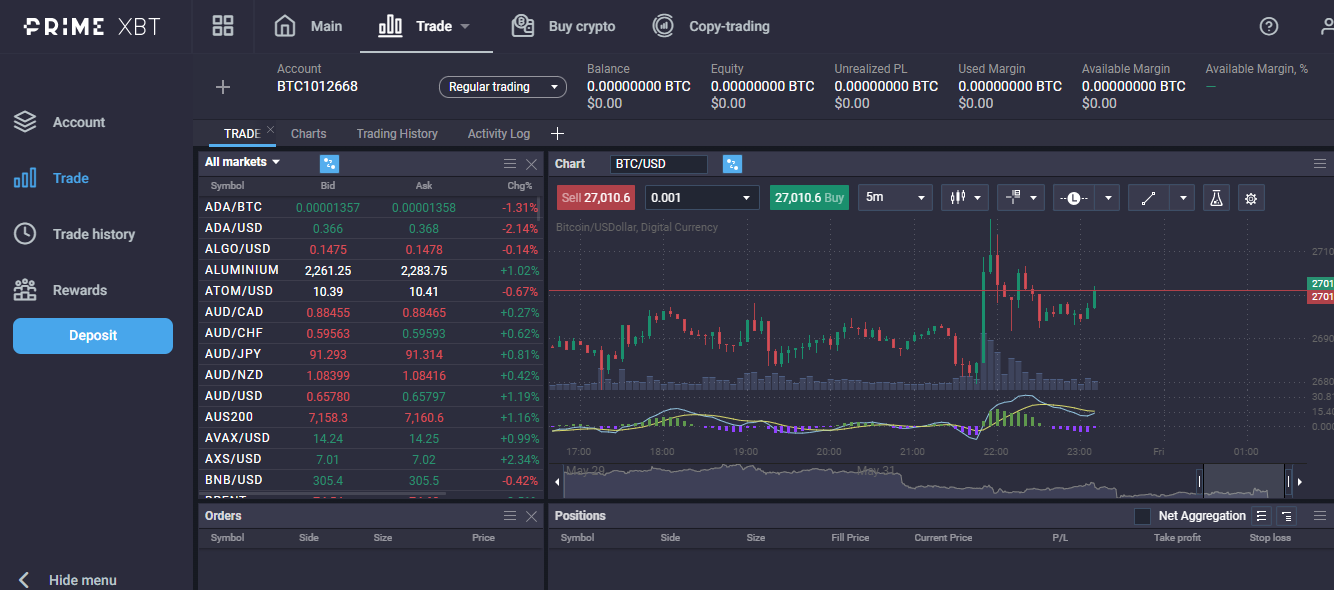Expand the chart type dropdown arrow
Image resolution: width=1334 pixels, height=590 pixels.
pos(980,197)
